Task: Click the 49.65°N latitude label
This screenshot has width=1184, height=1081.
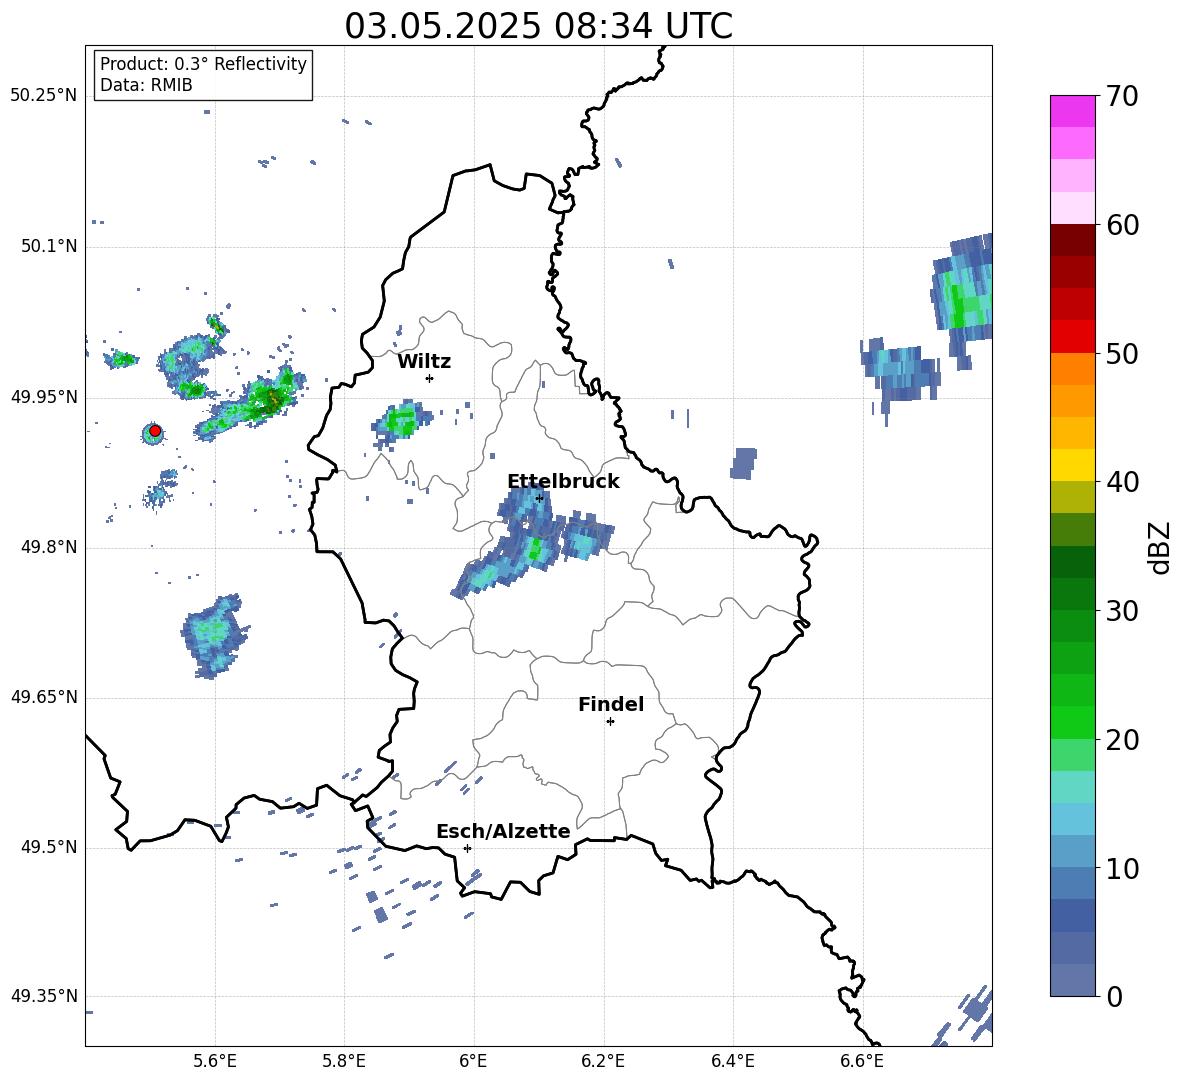Action: pyautogui.click(x=44, y=697)
